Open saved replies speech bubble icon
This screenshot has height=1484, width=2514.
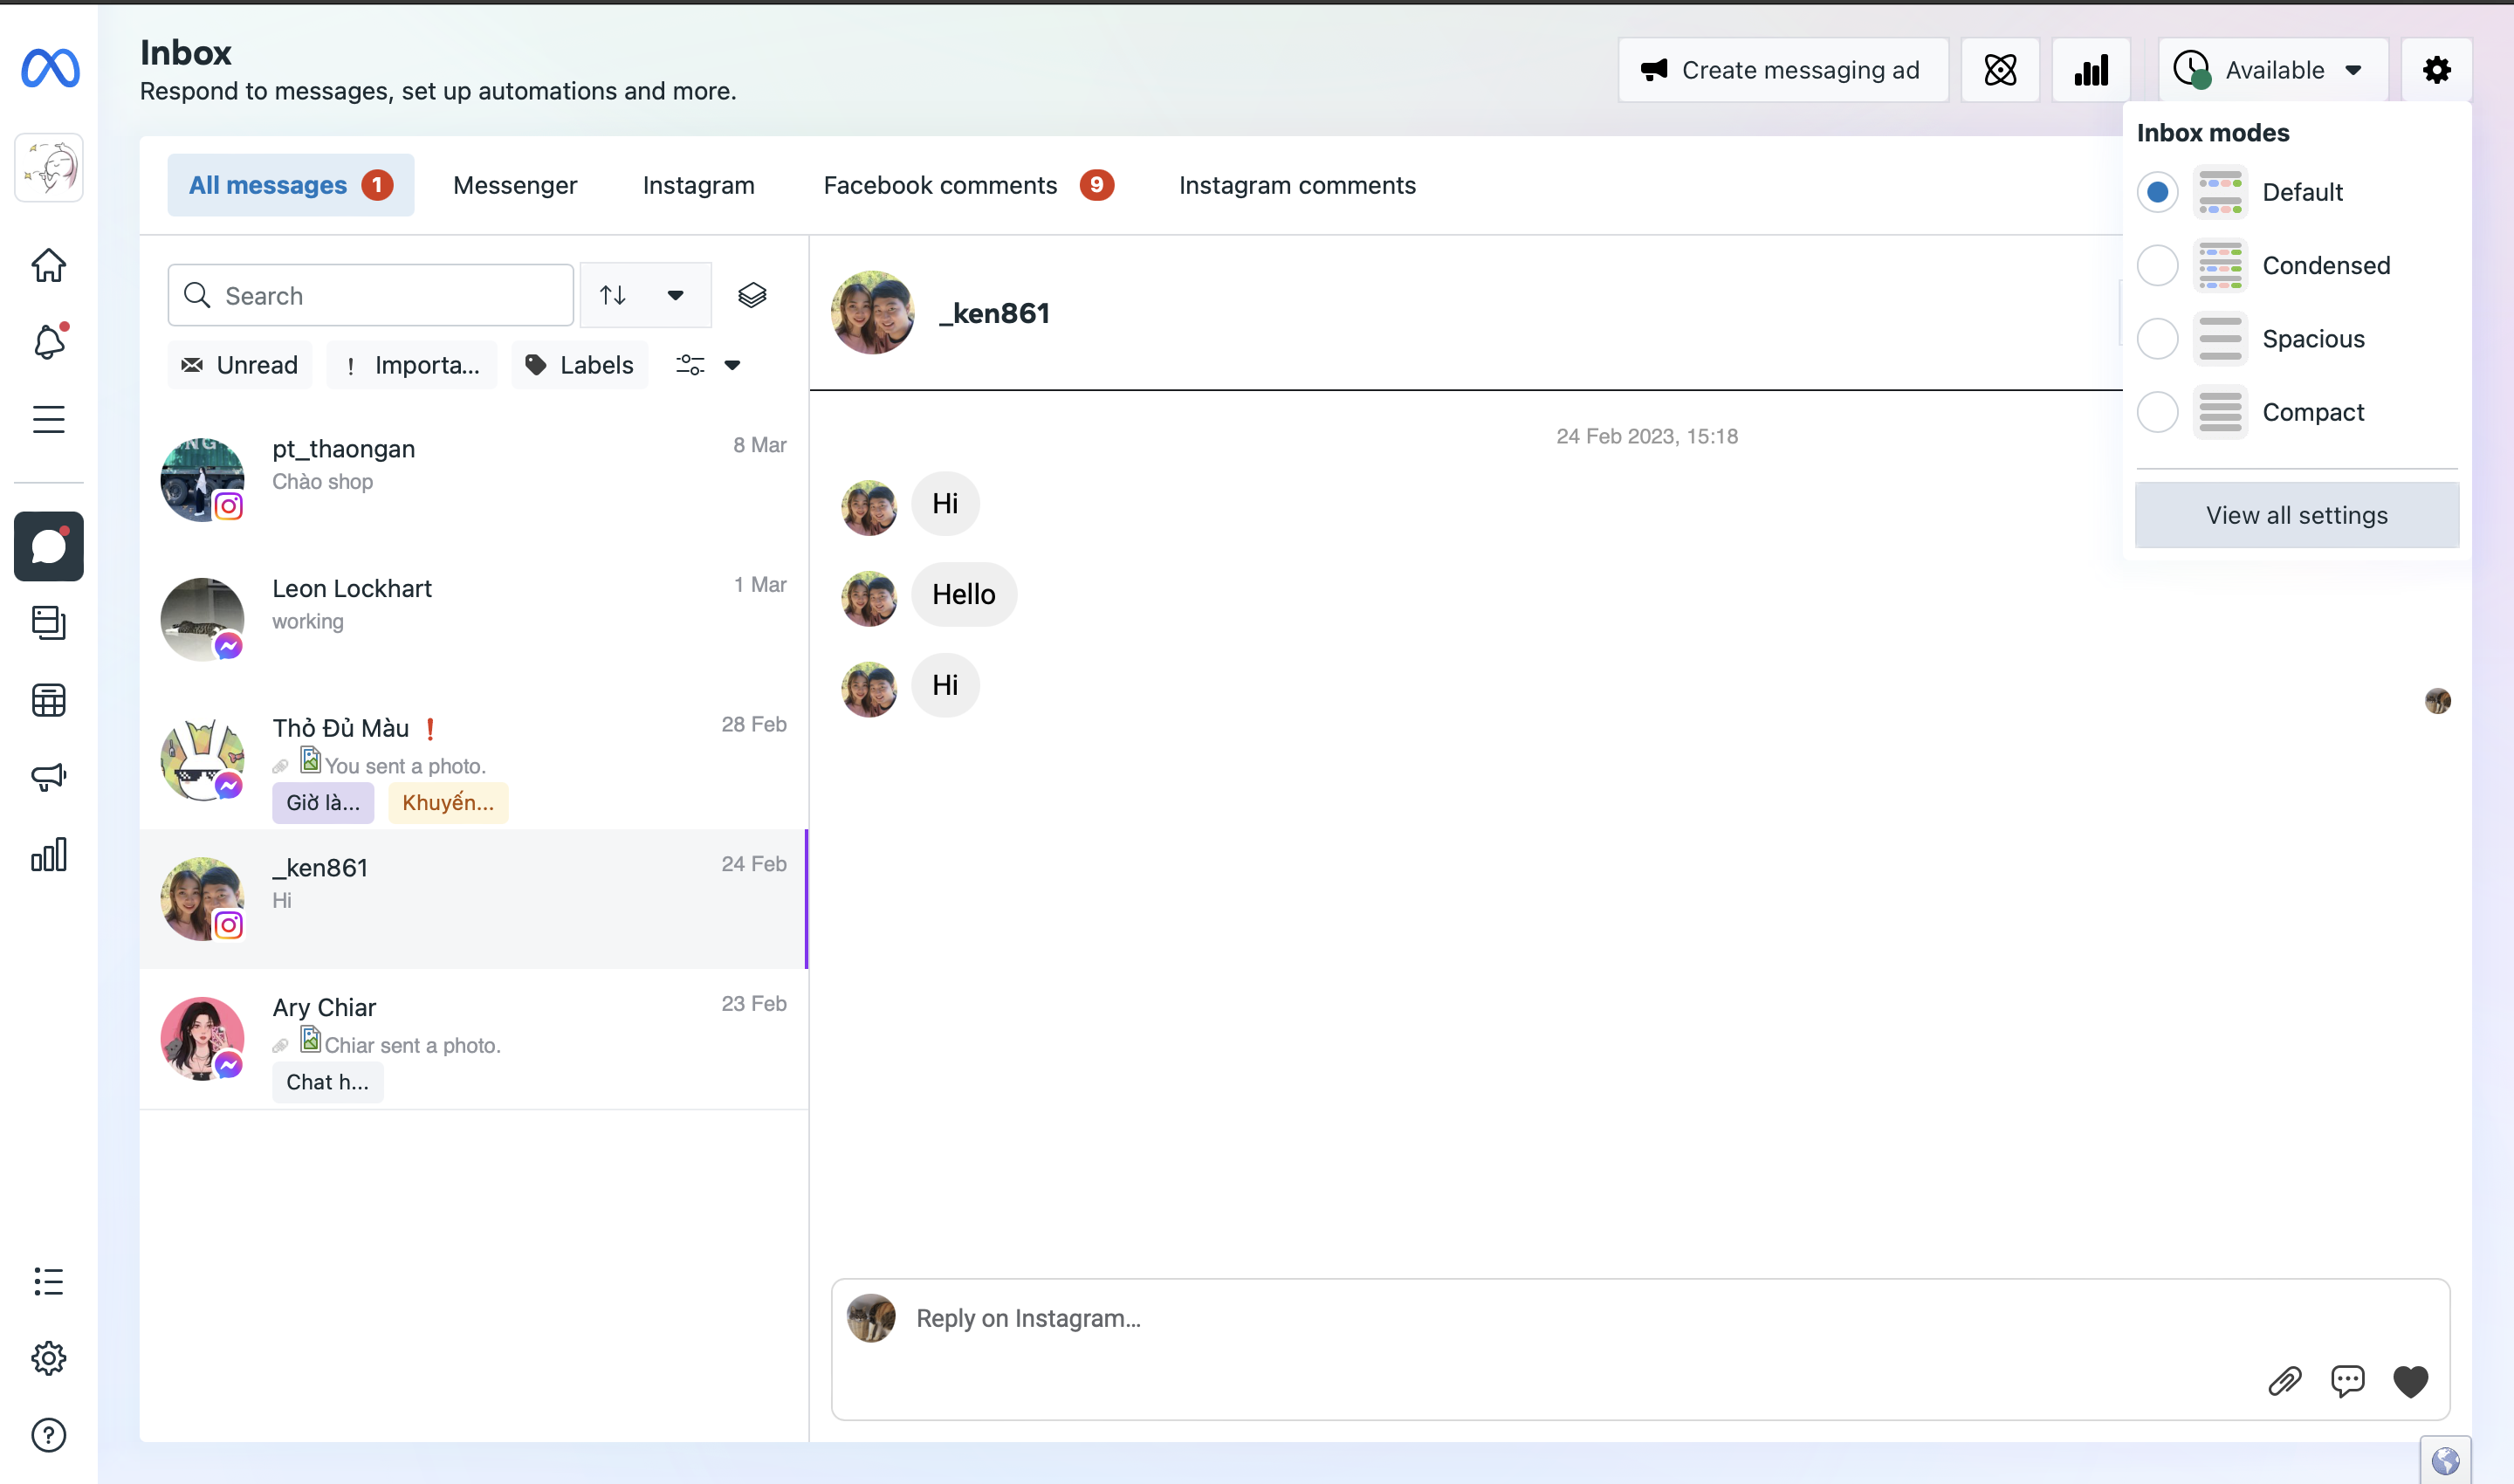tap(2347, 1381)
